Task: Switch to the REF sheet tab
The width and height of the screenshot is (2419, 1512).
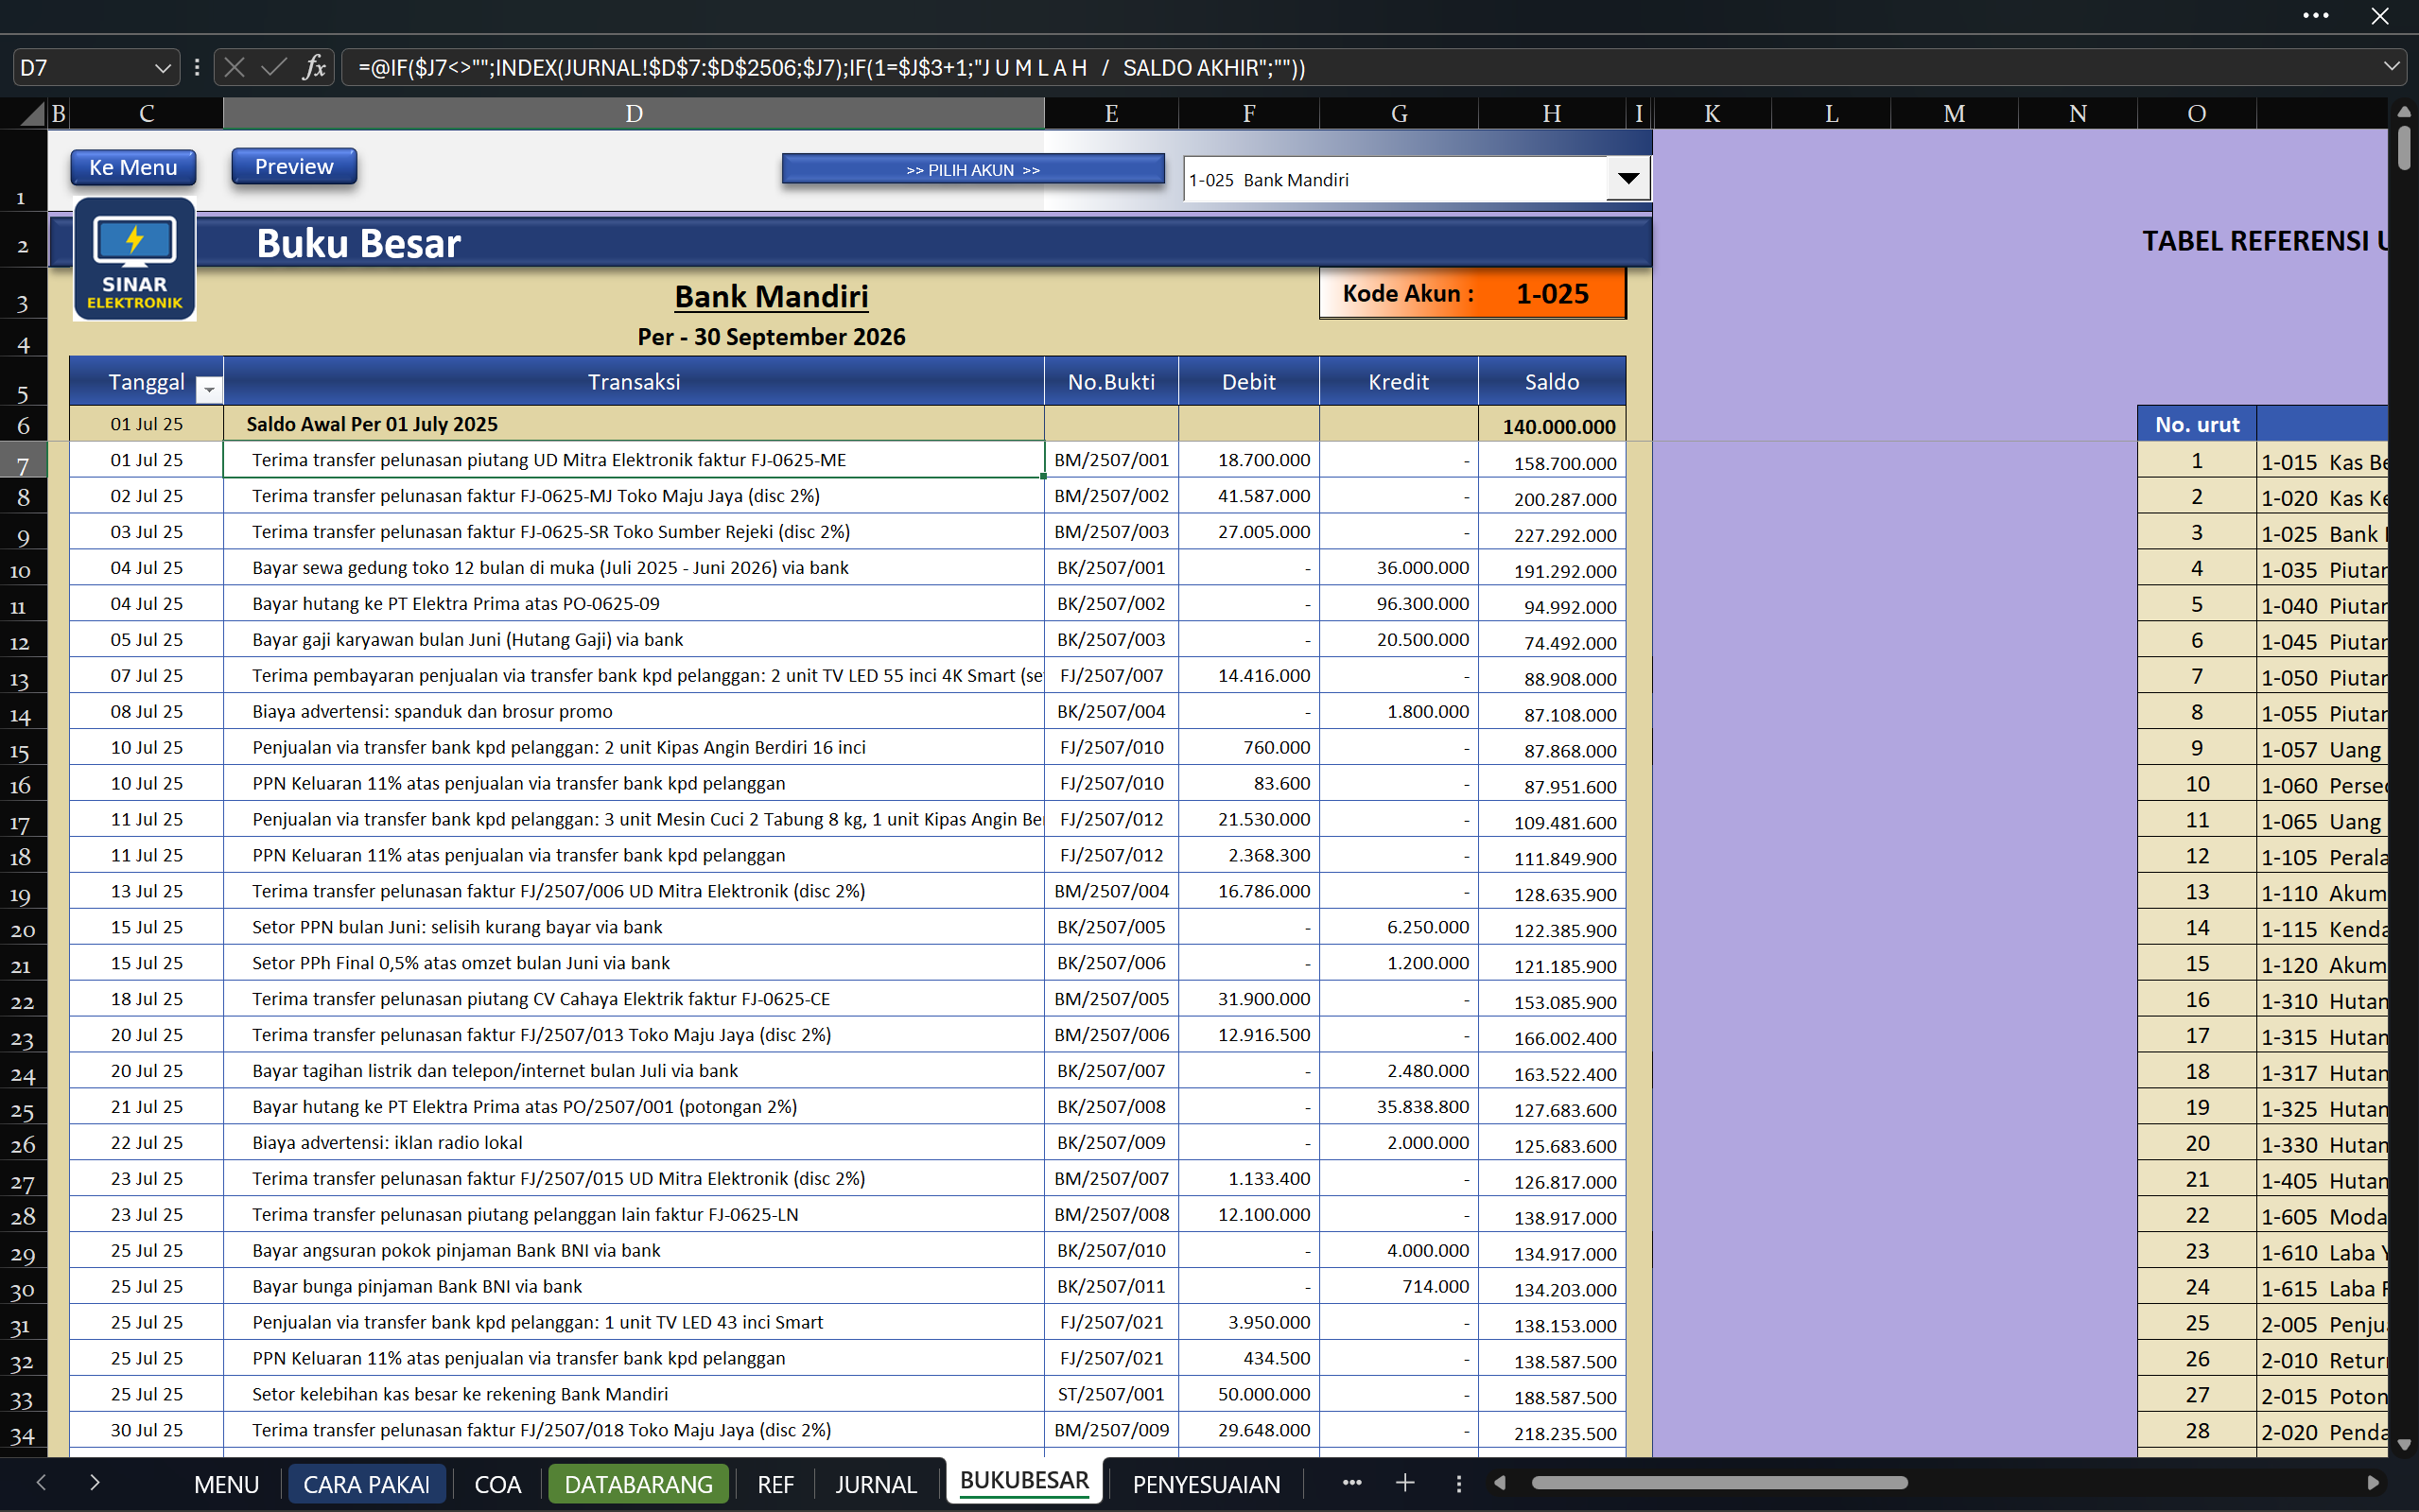Action: pyautogui.click(x=775, y=1484)
